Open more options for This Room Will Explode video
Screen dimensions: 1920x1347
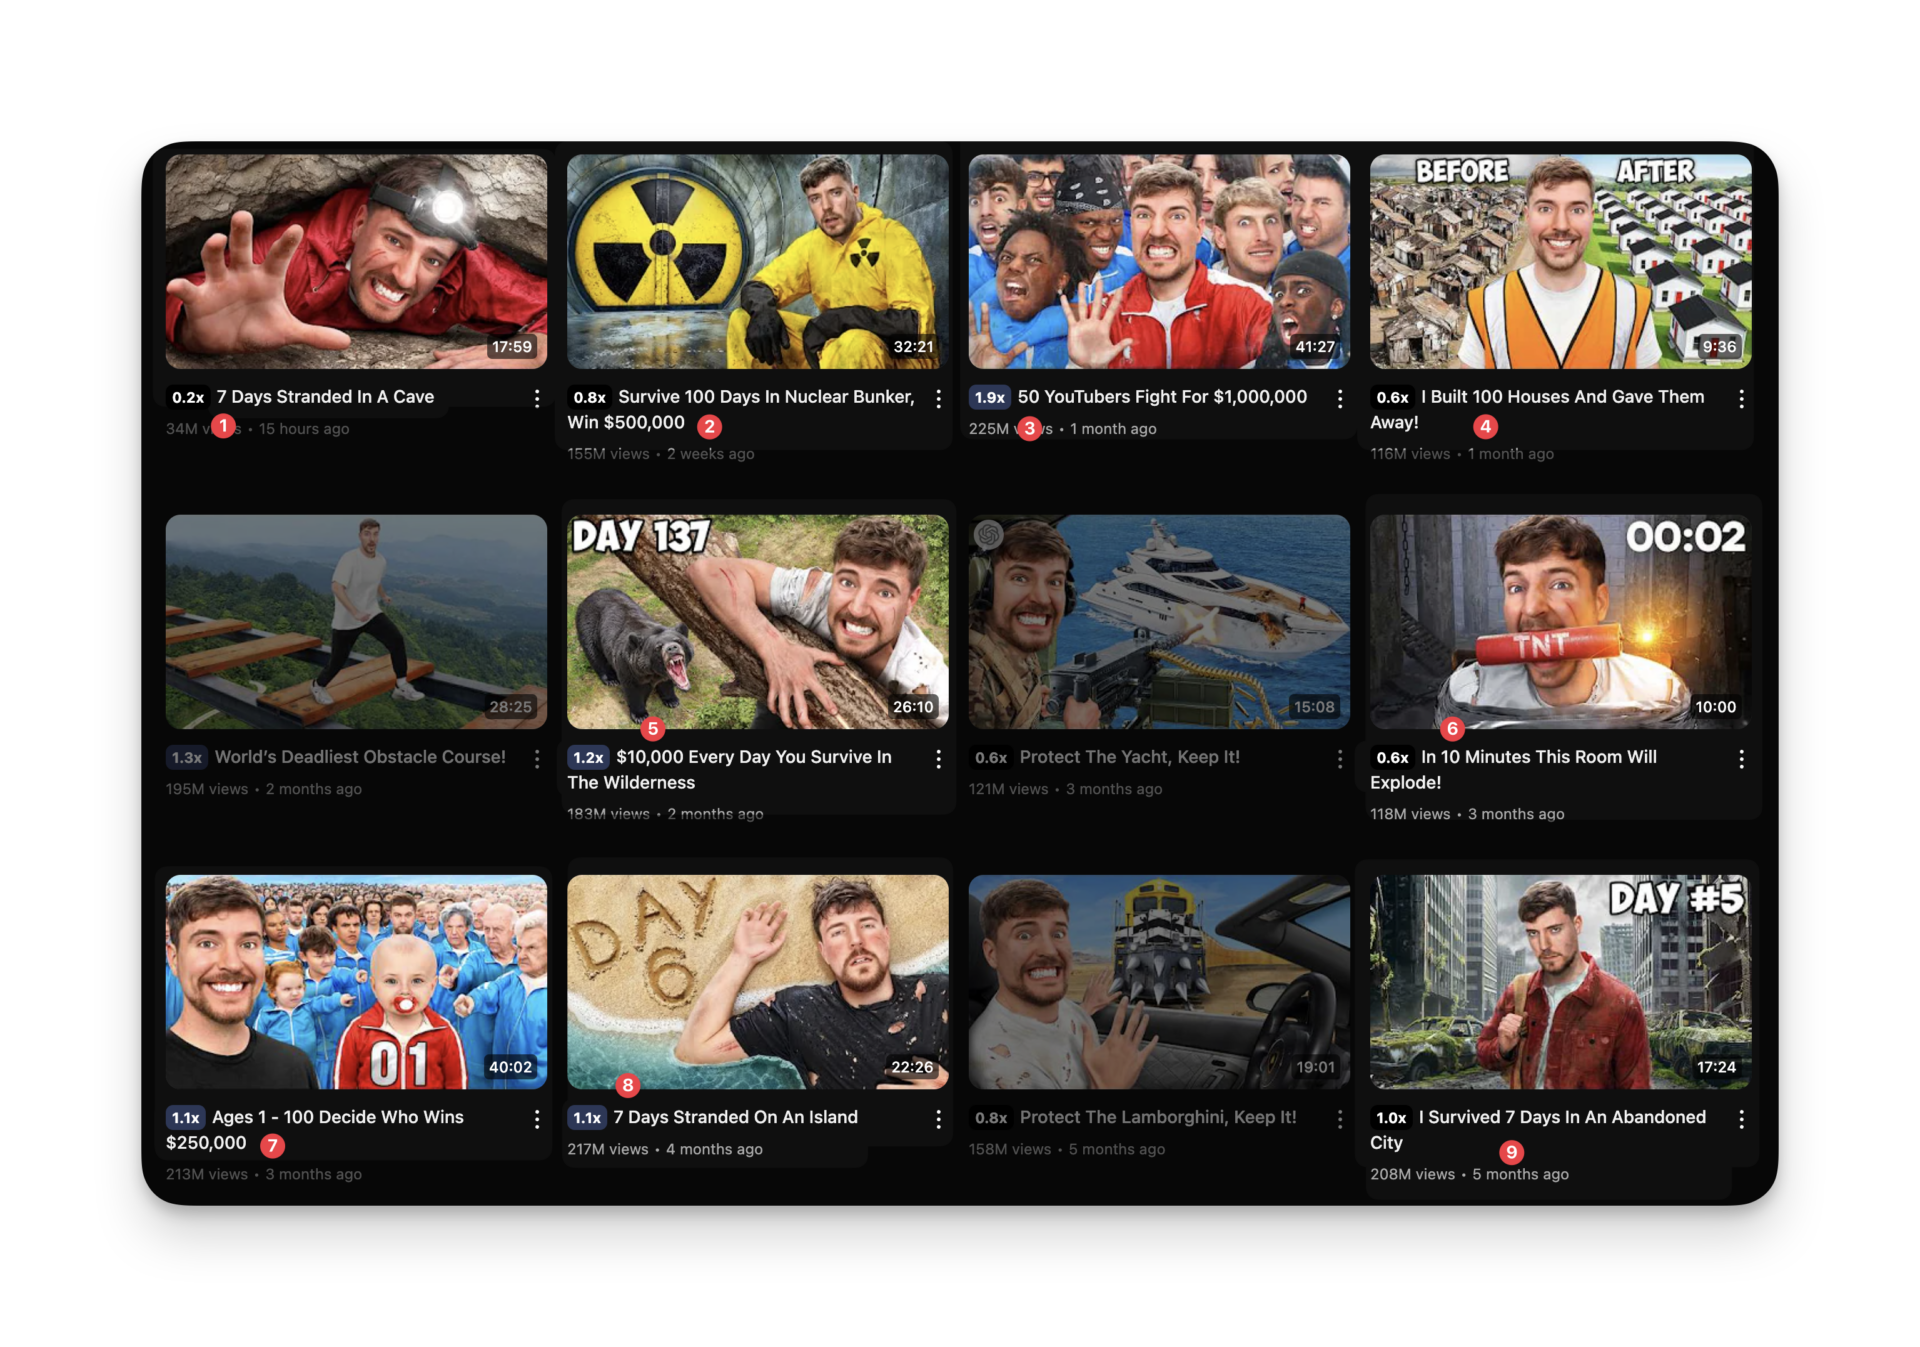tap(1741, 759)
